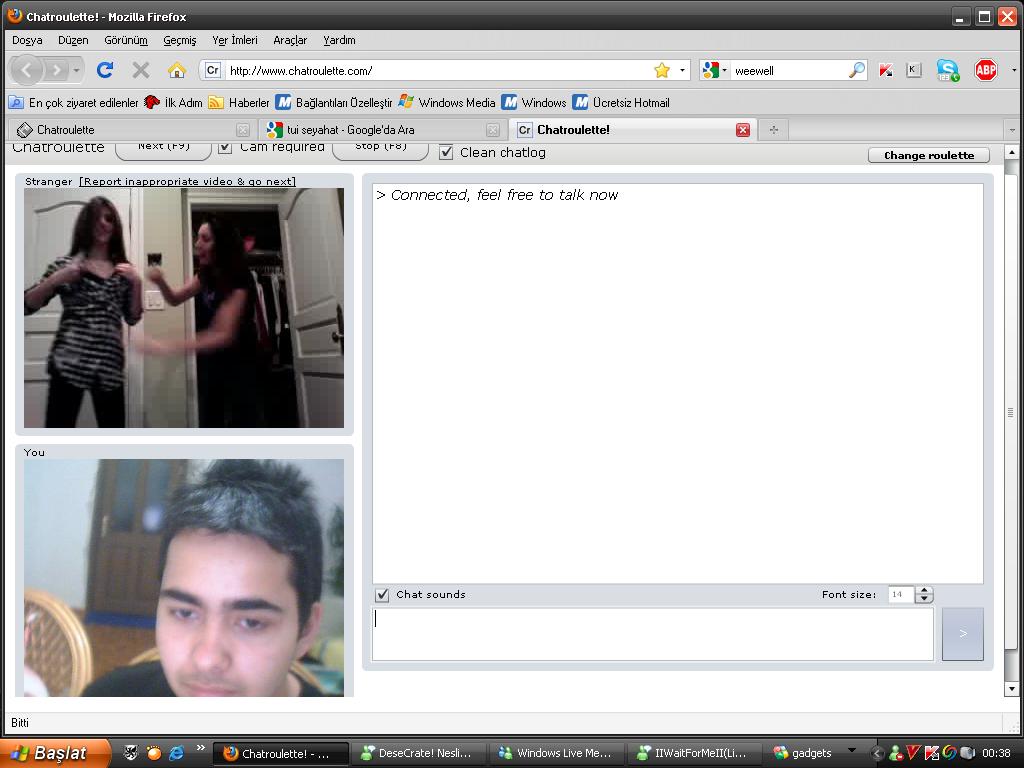
Task: Expand the URL bar history dropdown
Action: pyautogui.click(x=682, y=71)
